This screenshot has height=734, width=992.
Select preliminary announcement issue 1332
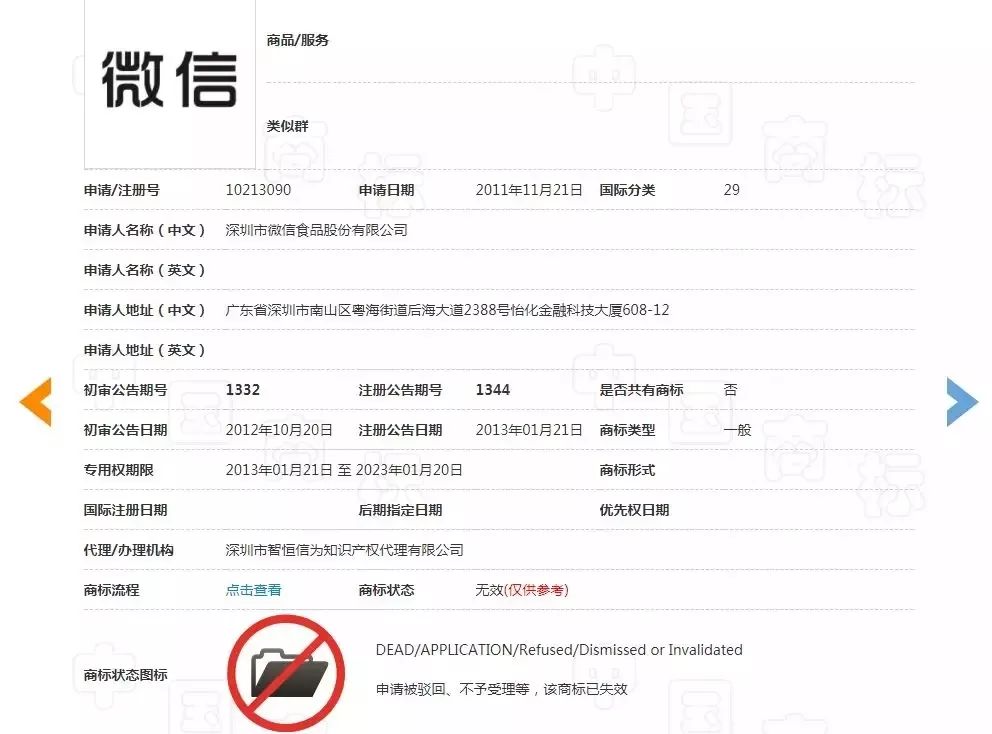[x=243, y=390]
